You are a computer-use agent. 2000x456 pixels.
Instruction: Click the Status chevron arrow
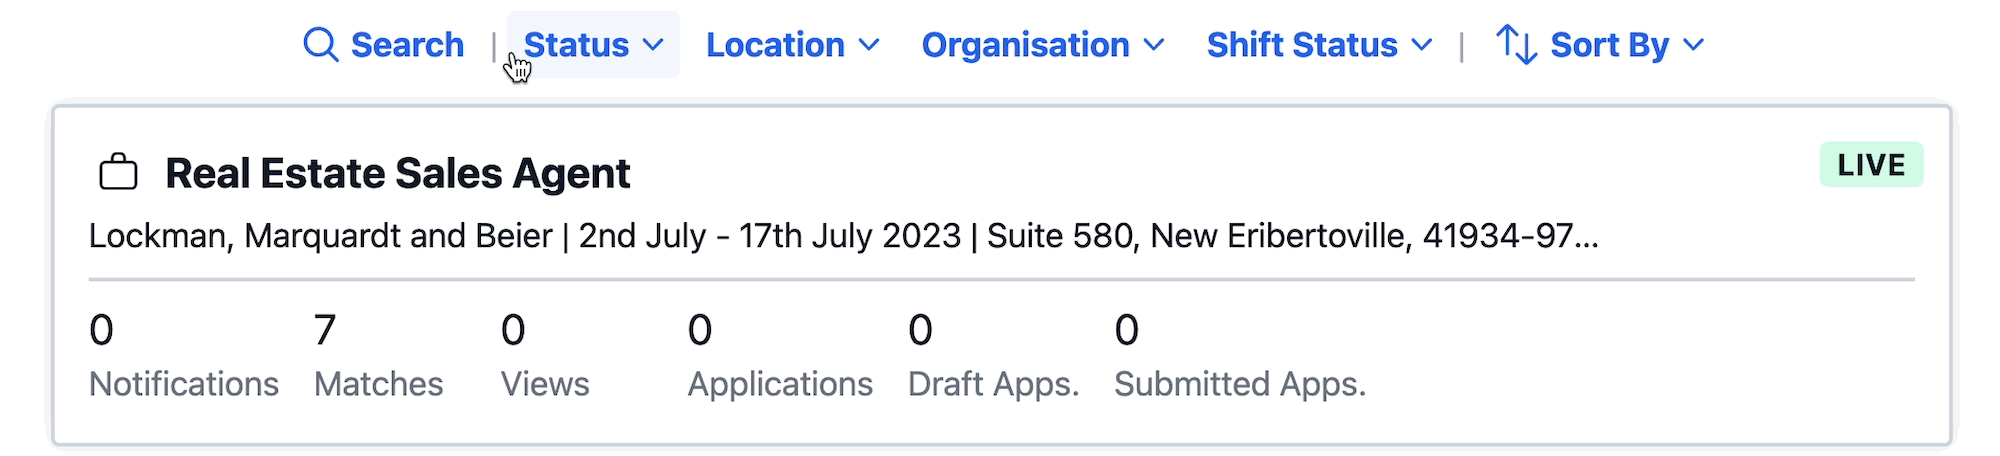653,45
